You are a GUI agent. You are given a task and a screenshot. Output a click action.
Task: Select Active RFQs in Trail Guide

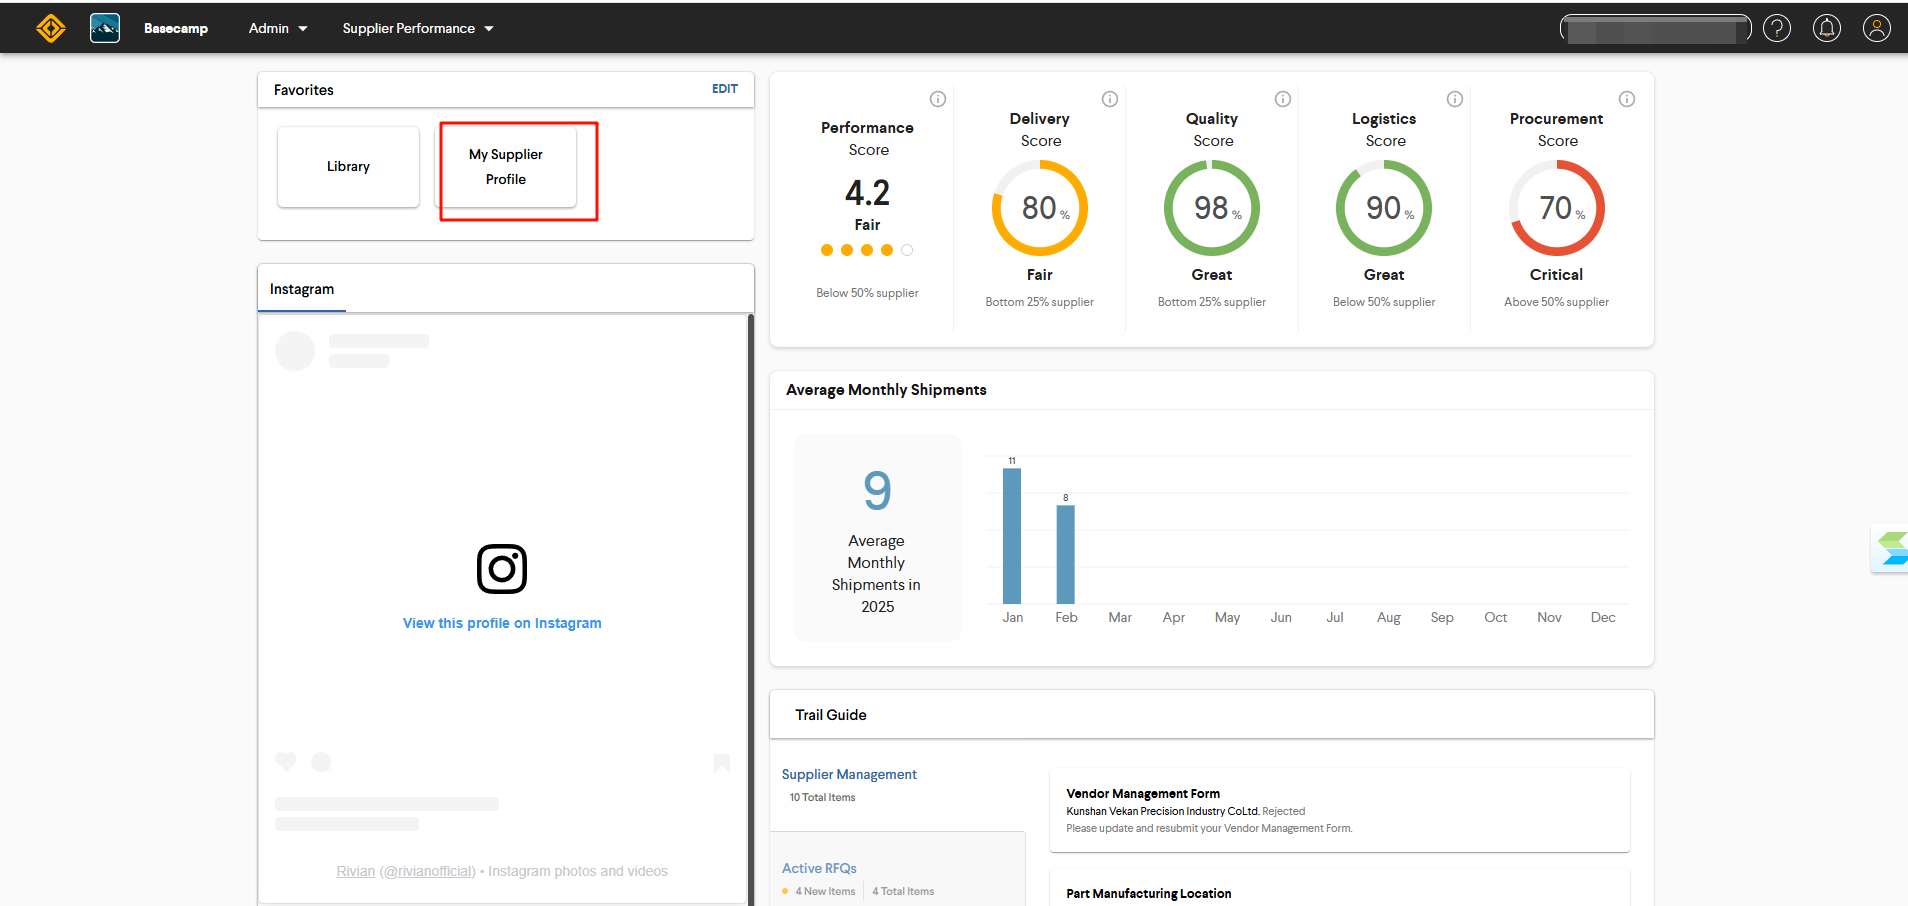click(819, 868)
